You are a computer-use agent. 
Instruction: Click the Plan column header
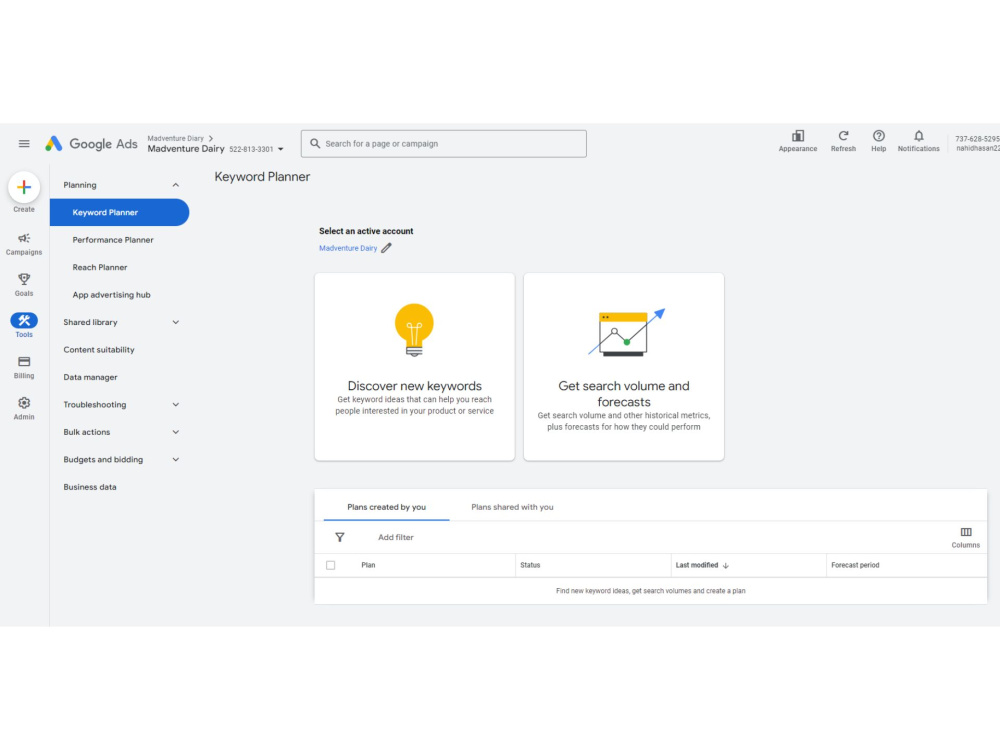pos(368,565)
